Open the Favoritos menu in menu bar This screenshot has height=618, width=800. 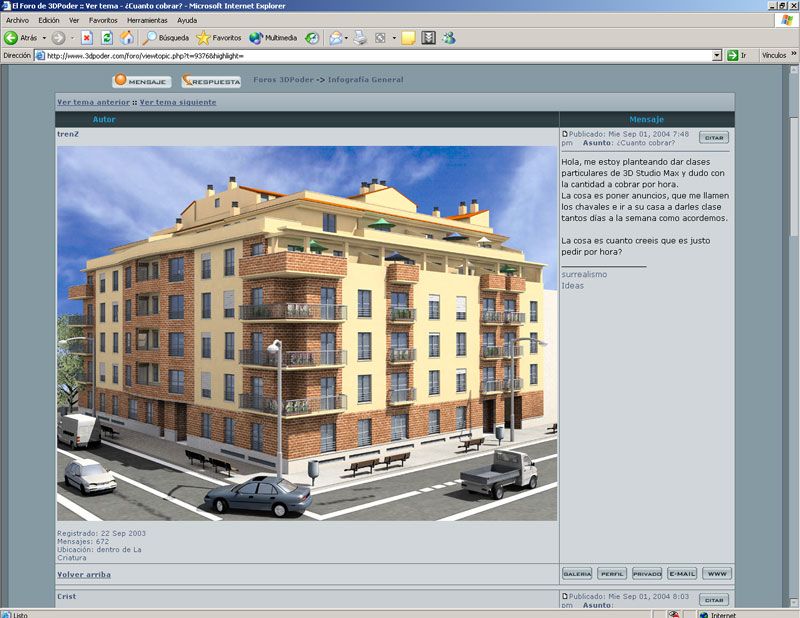click(x=103, y=20)
